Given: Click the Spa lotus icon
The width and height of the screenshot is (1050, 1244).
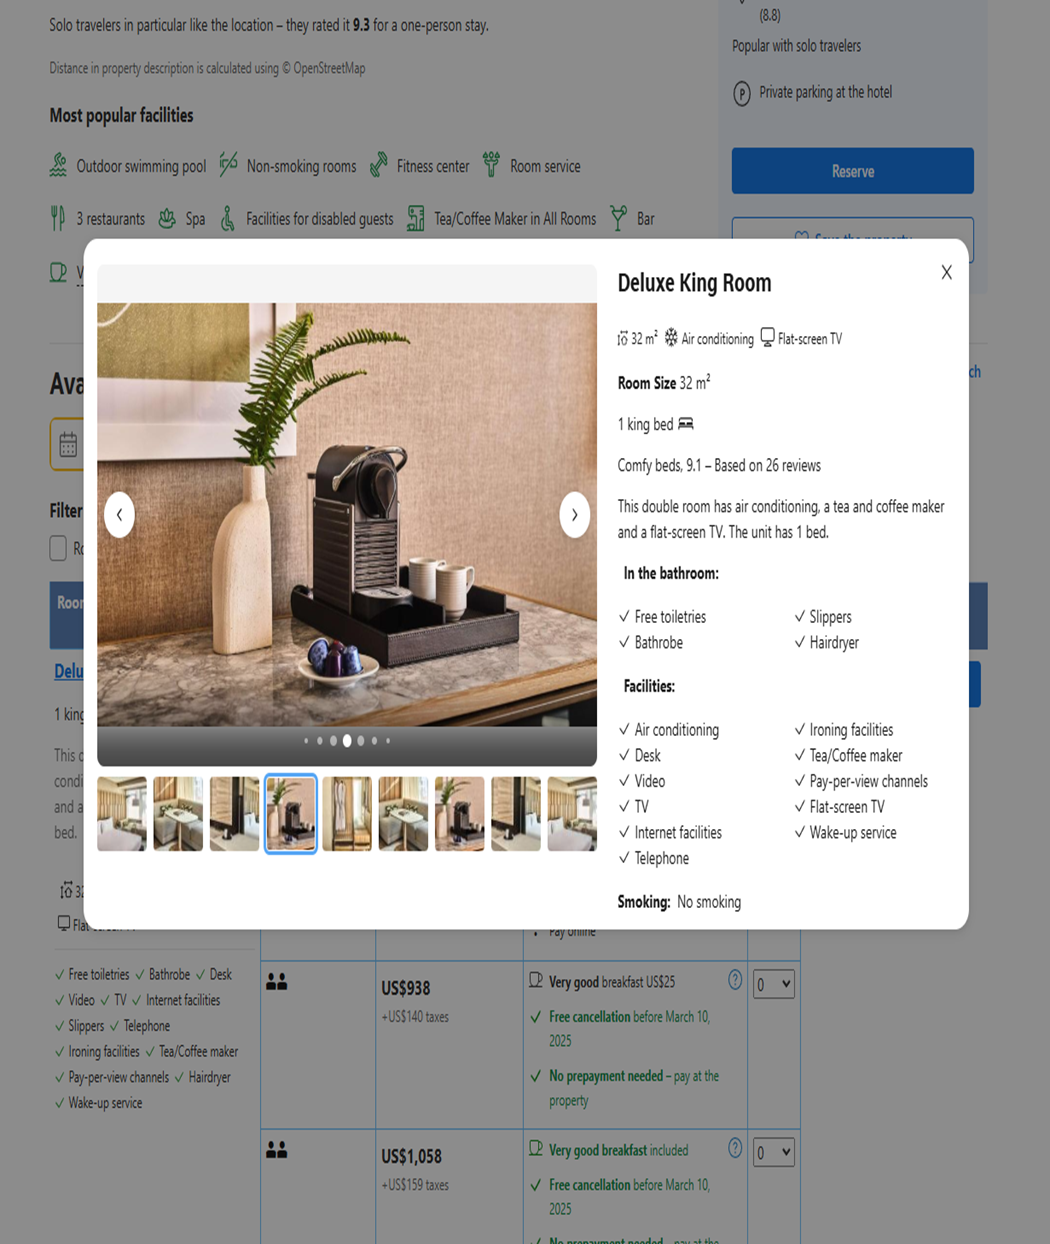Looking at the screenshot, I should click(167, 218).
